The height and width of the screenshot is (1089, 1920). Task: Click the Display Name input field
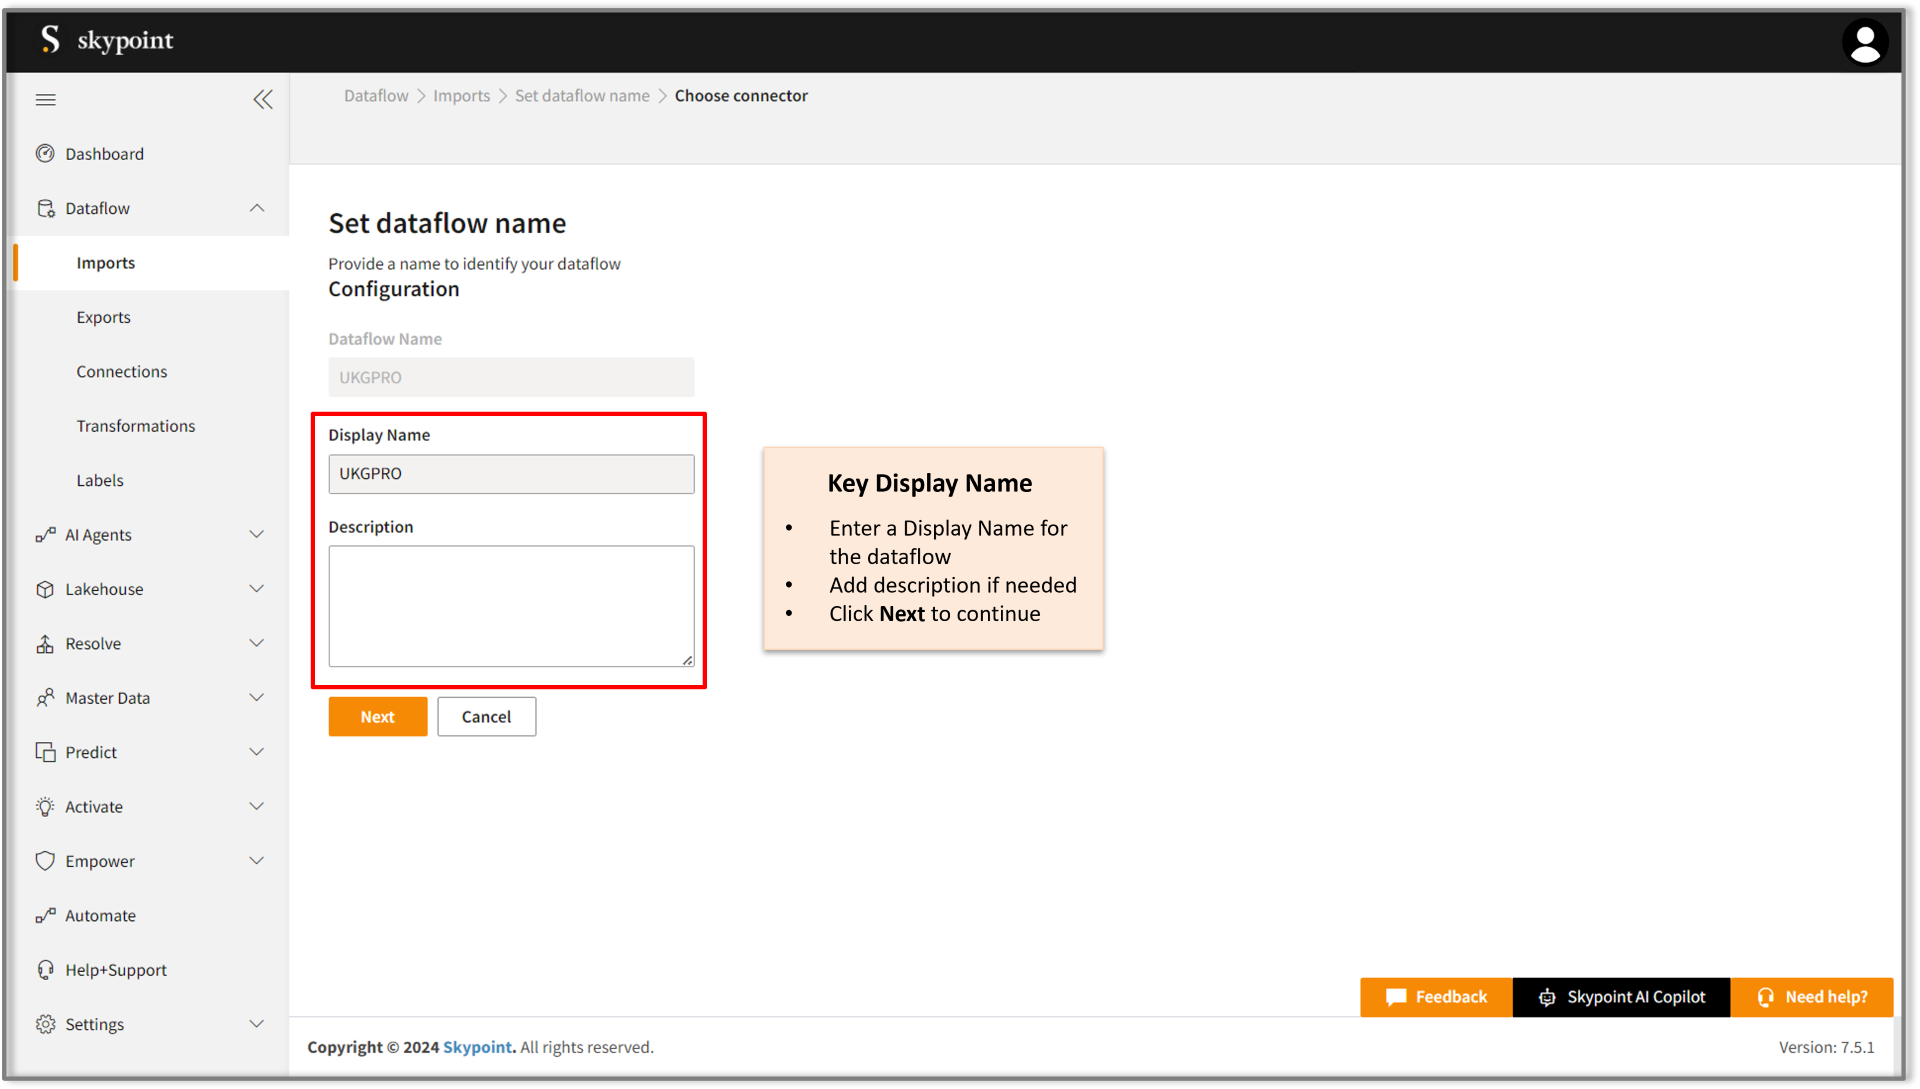[512, 473]
